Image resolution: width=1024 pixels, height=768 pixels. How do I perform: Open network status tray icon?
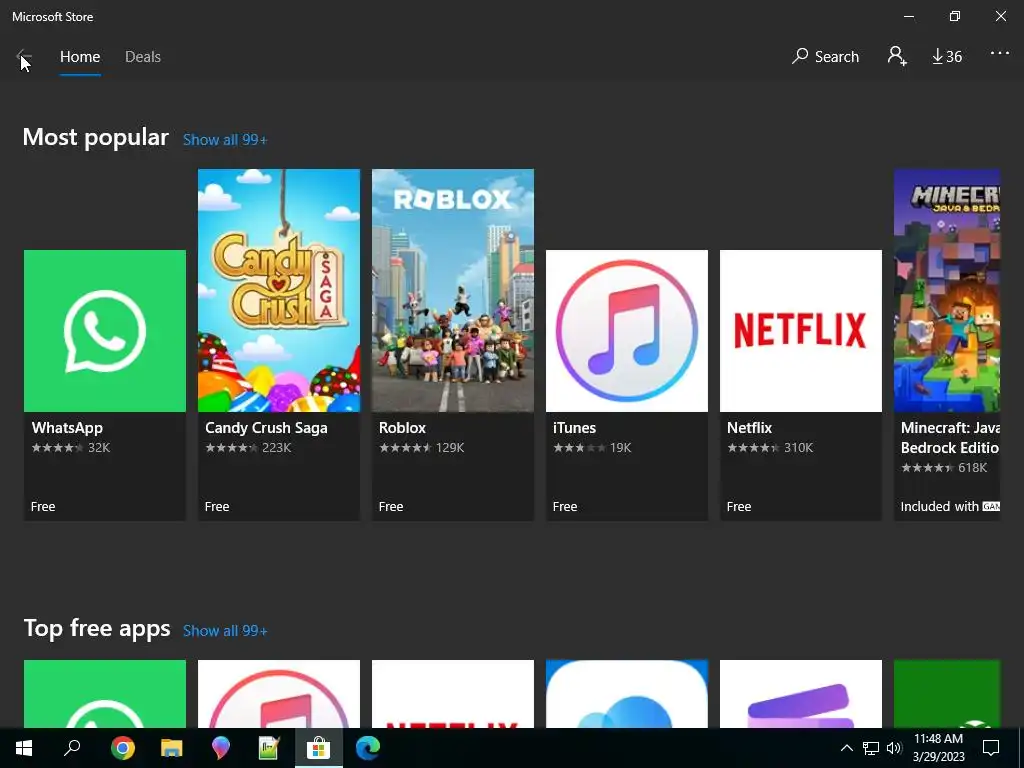click(871, 748)
